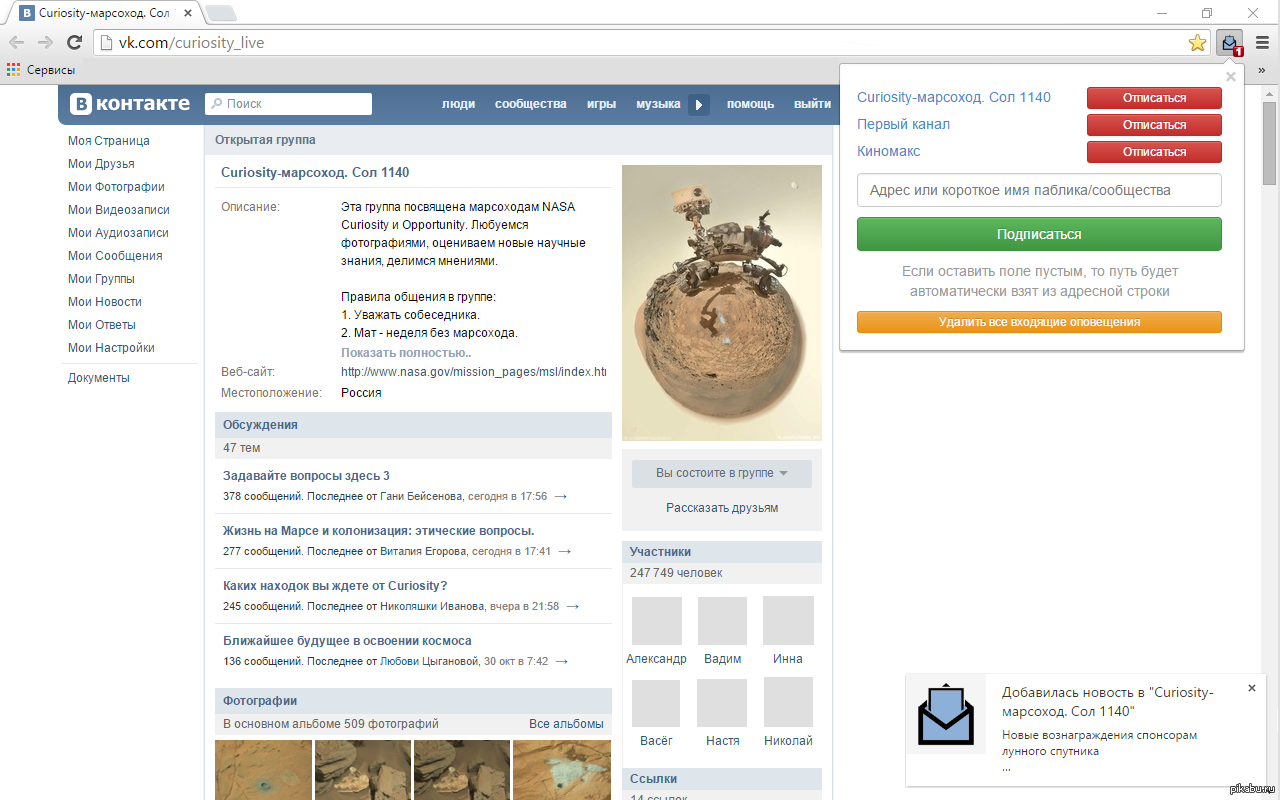Select 'сообщества' in the top navigation
Image resolution: width=1280 pixels, height=800 pixels.
(x=530, y=104)
